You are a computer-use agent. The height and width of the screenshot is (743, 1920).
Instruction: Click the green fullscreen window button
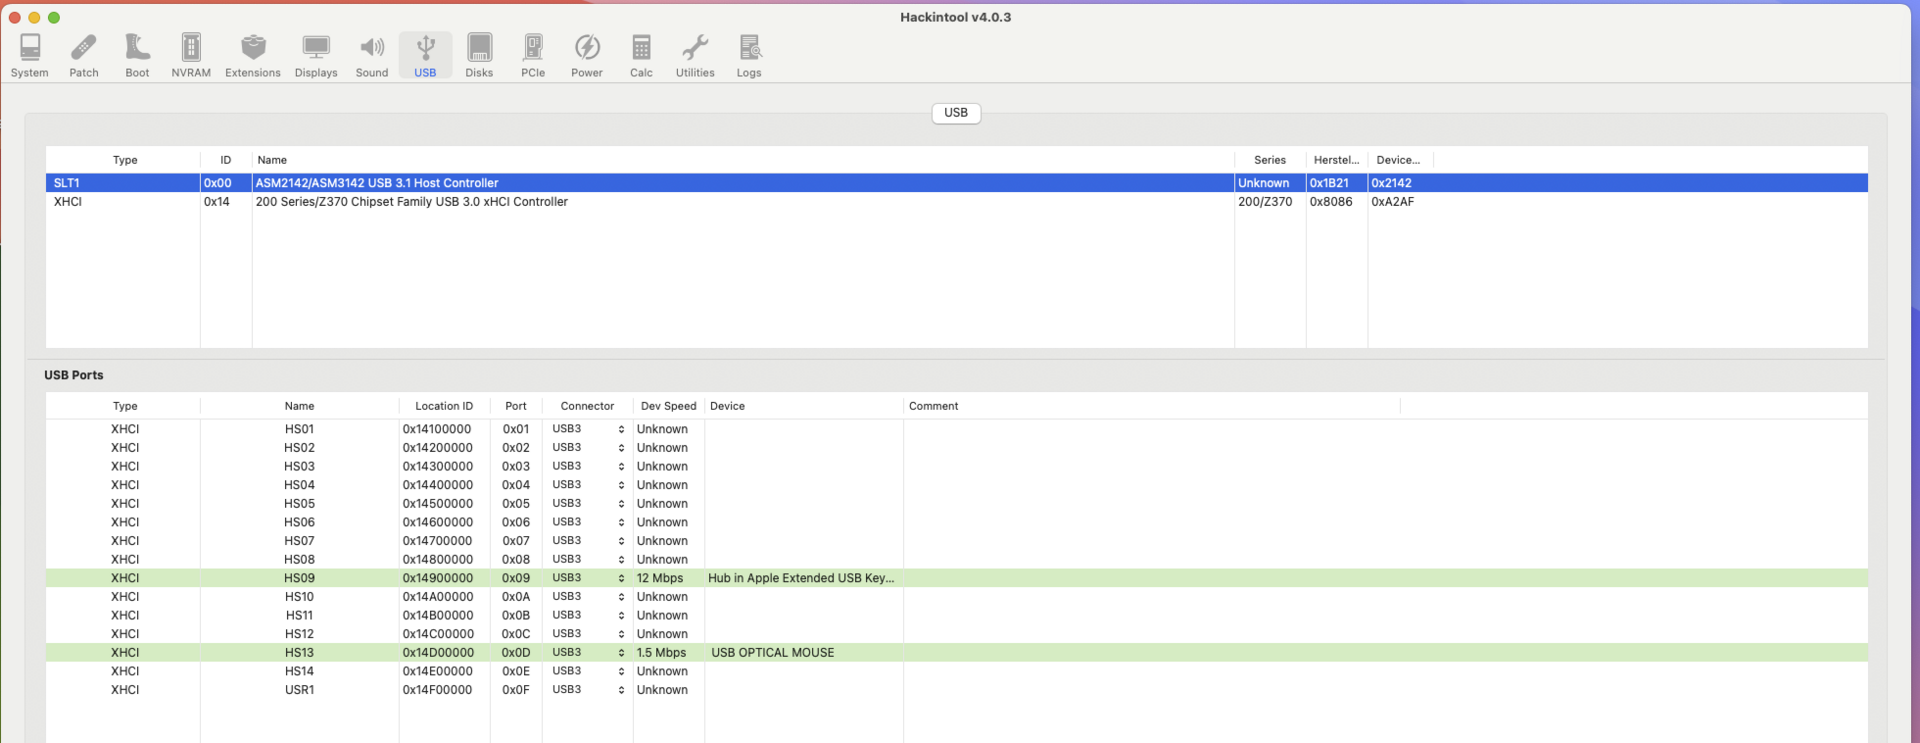coord(54,17)
